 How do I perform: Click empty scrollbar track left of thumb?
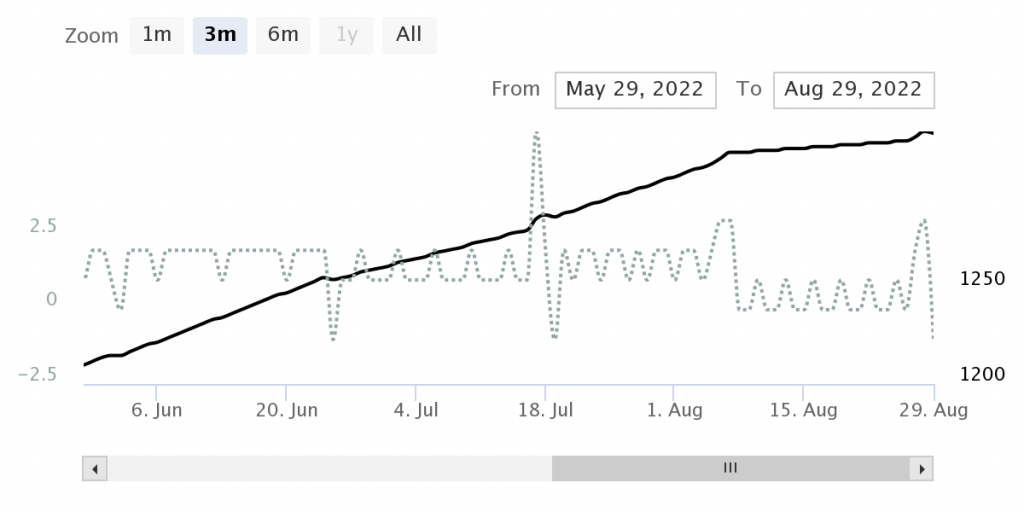(328, 468)
